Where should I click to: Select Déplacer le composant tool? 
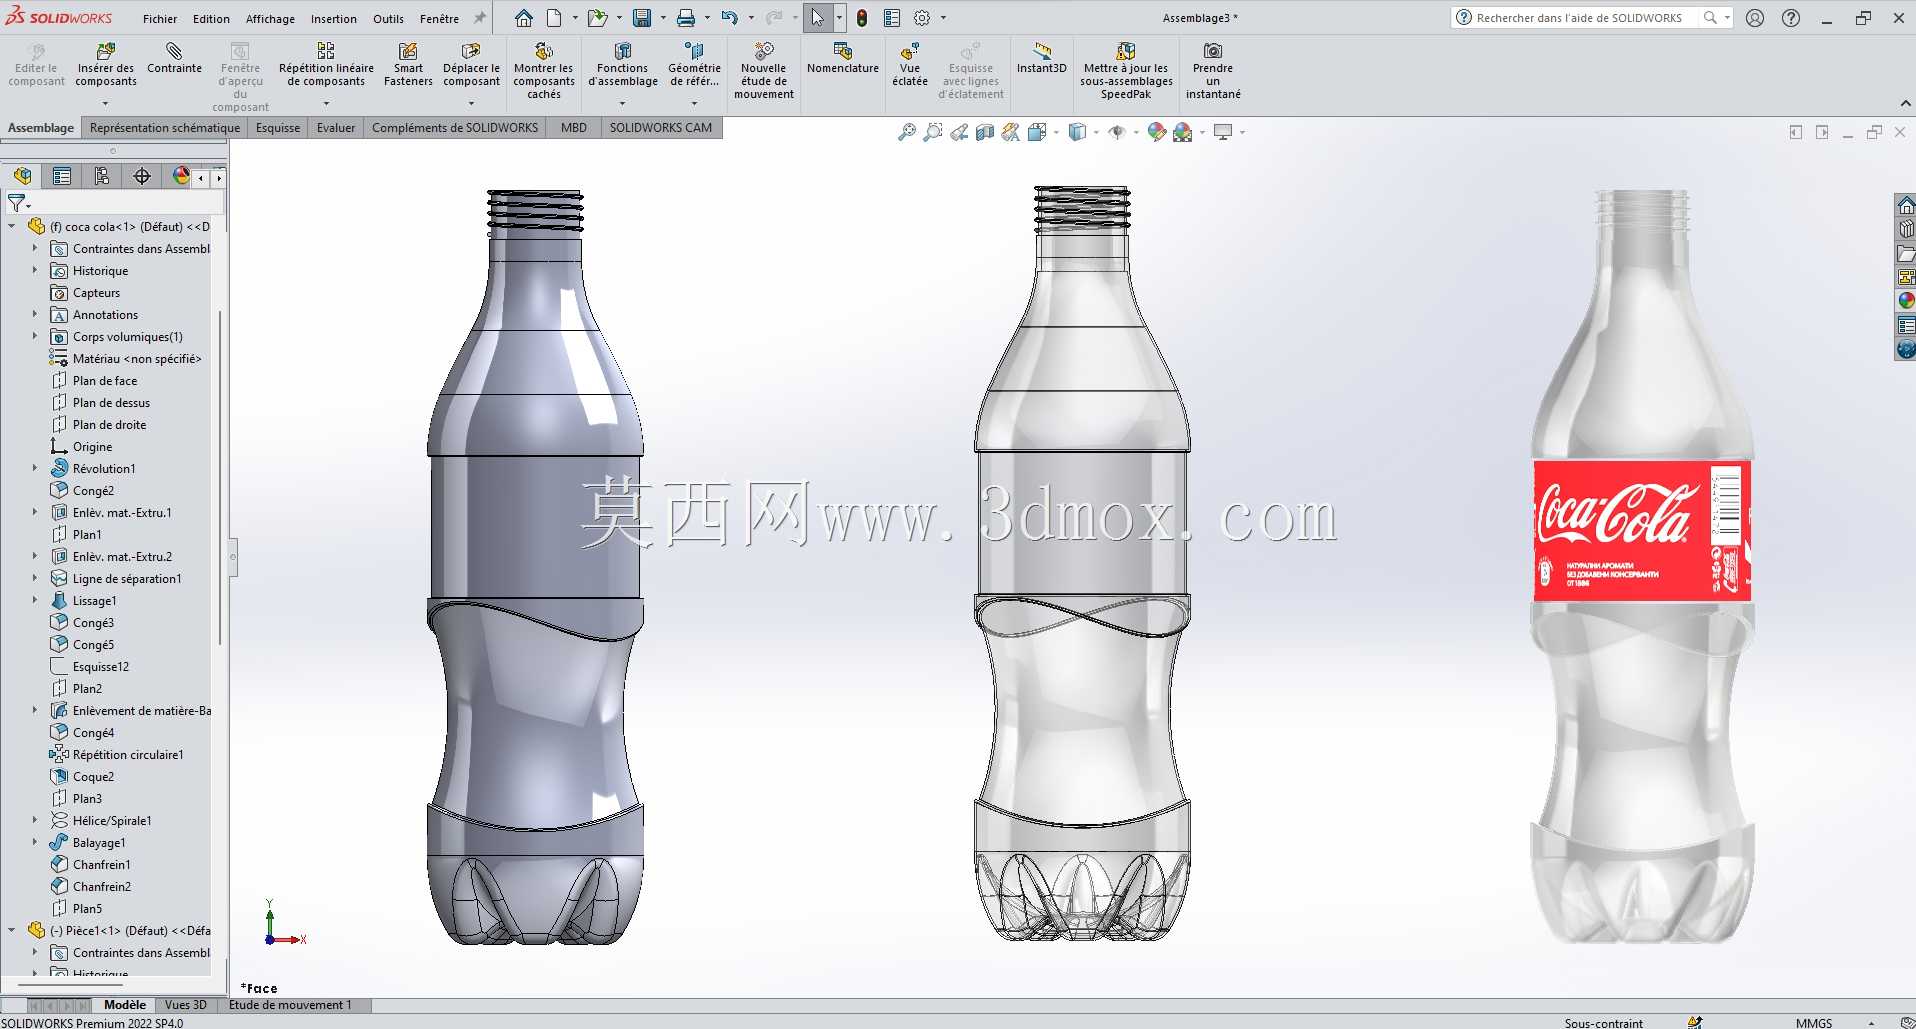tap(471, 66)
